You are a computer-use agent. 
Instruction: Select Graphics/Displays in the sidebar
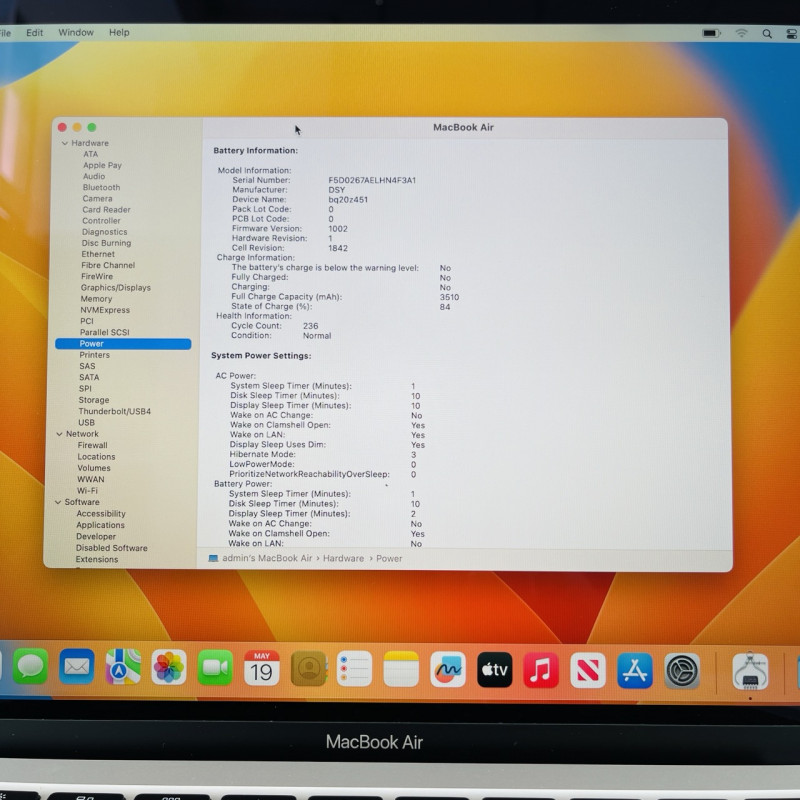click(x=116, y=288)
